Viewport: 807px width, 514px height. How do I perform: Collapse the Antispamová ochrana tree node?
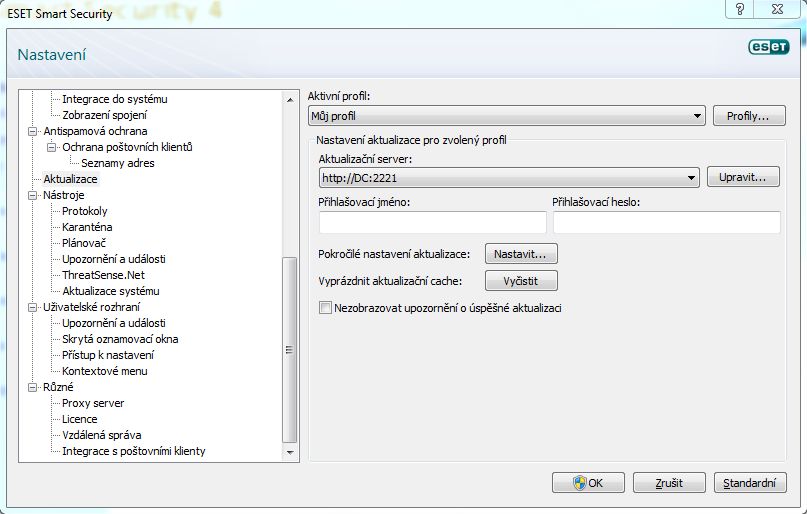32,131
